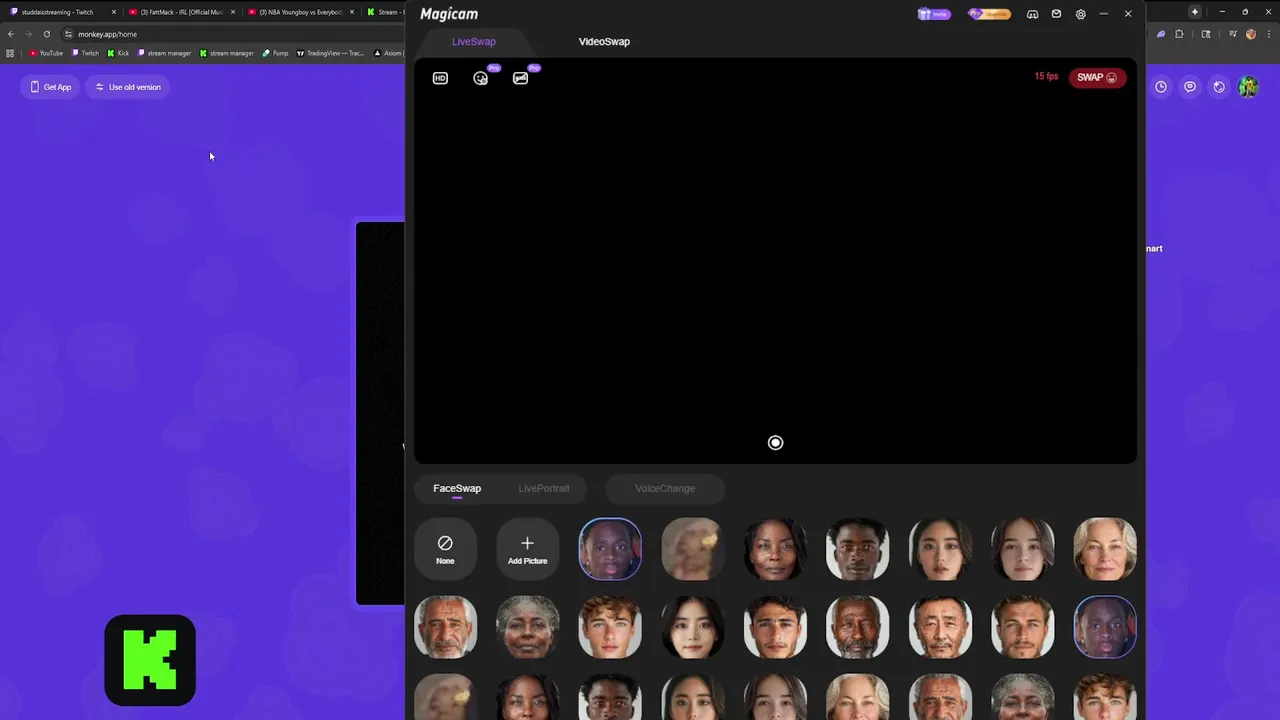The height and width of the screenshot is (720, 1280).
Task: Open the TradingView bookmark
Action: click(330, 53)
